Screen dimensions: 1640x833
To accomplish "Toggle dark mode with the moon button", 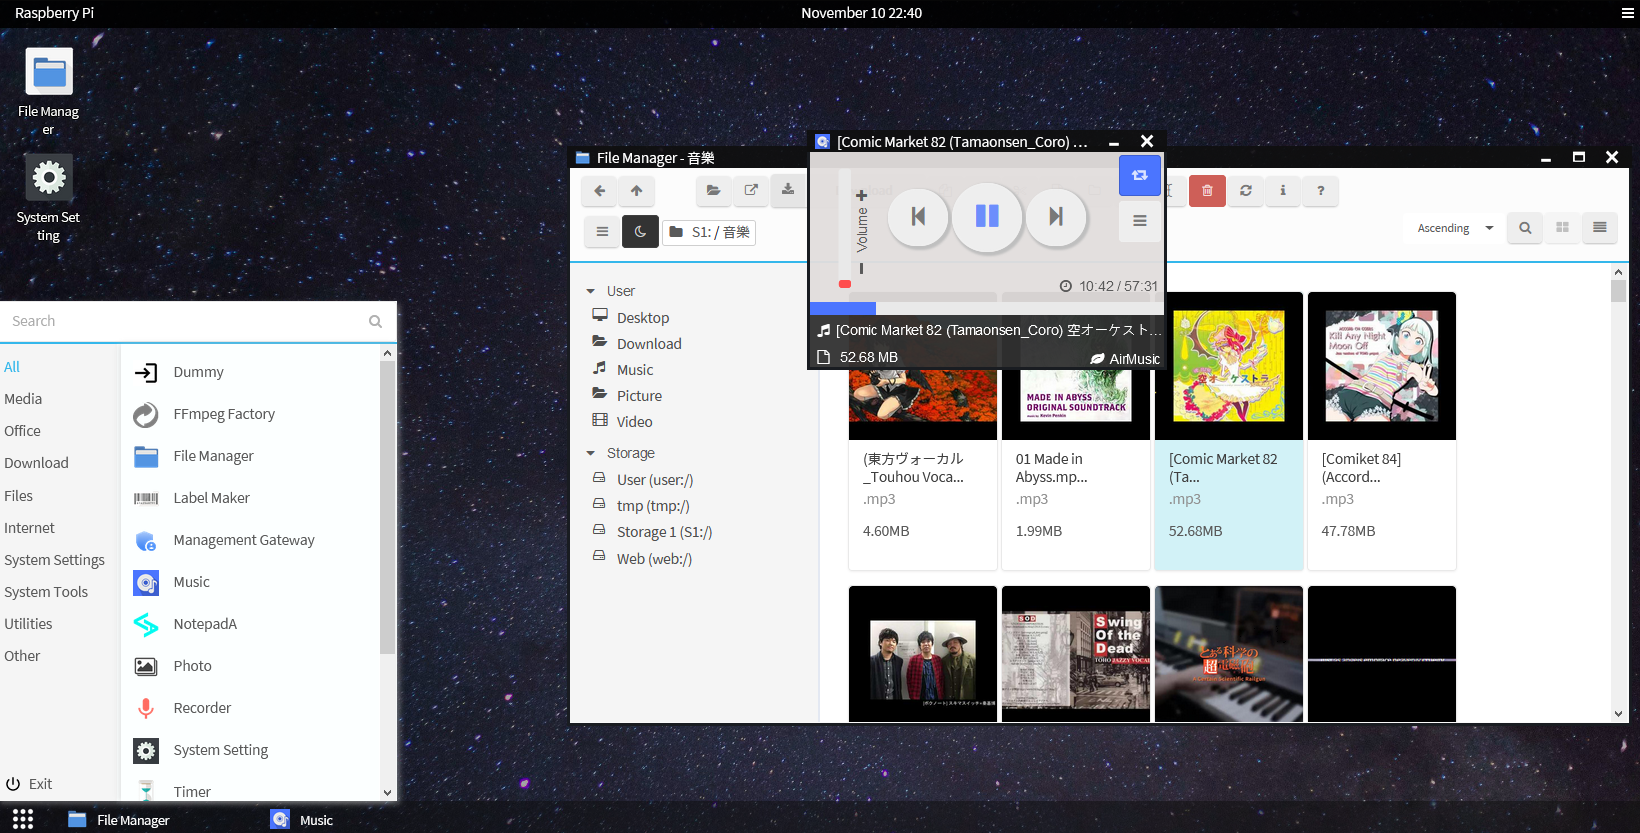I will (640, 232).
